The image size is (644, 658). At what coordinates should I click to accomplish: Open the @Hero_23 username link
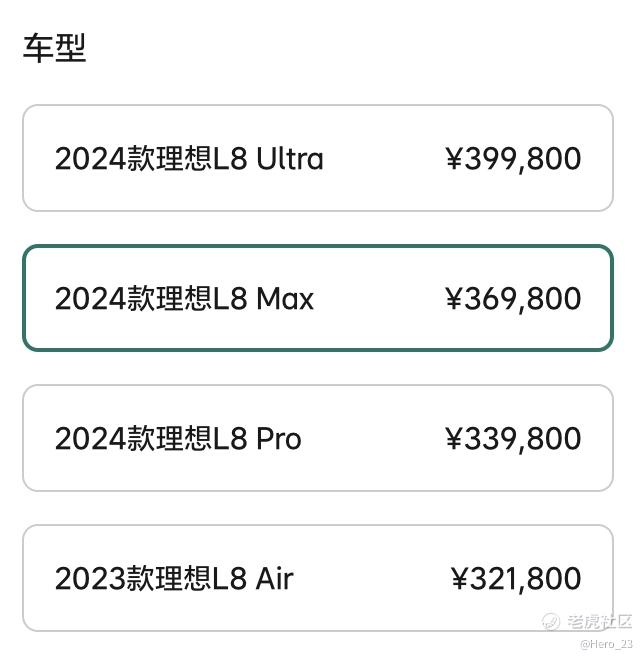tap(606, 644)
